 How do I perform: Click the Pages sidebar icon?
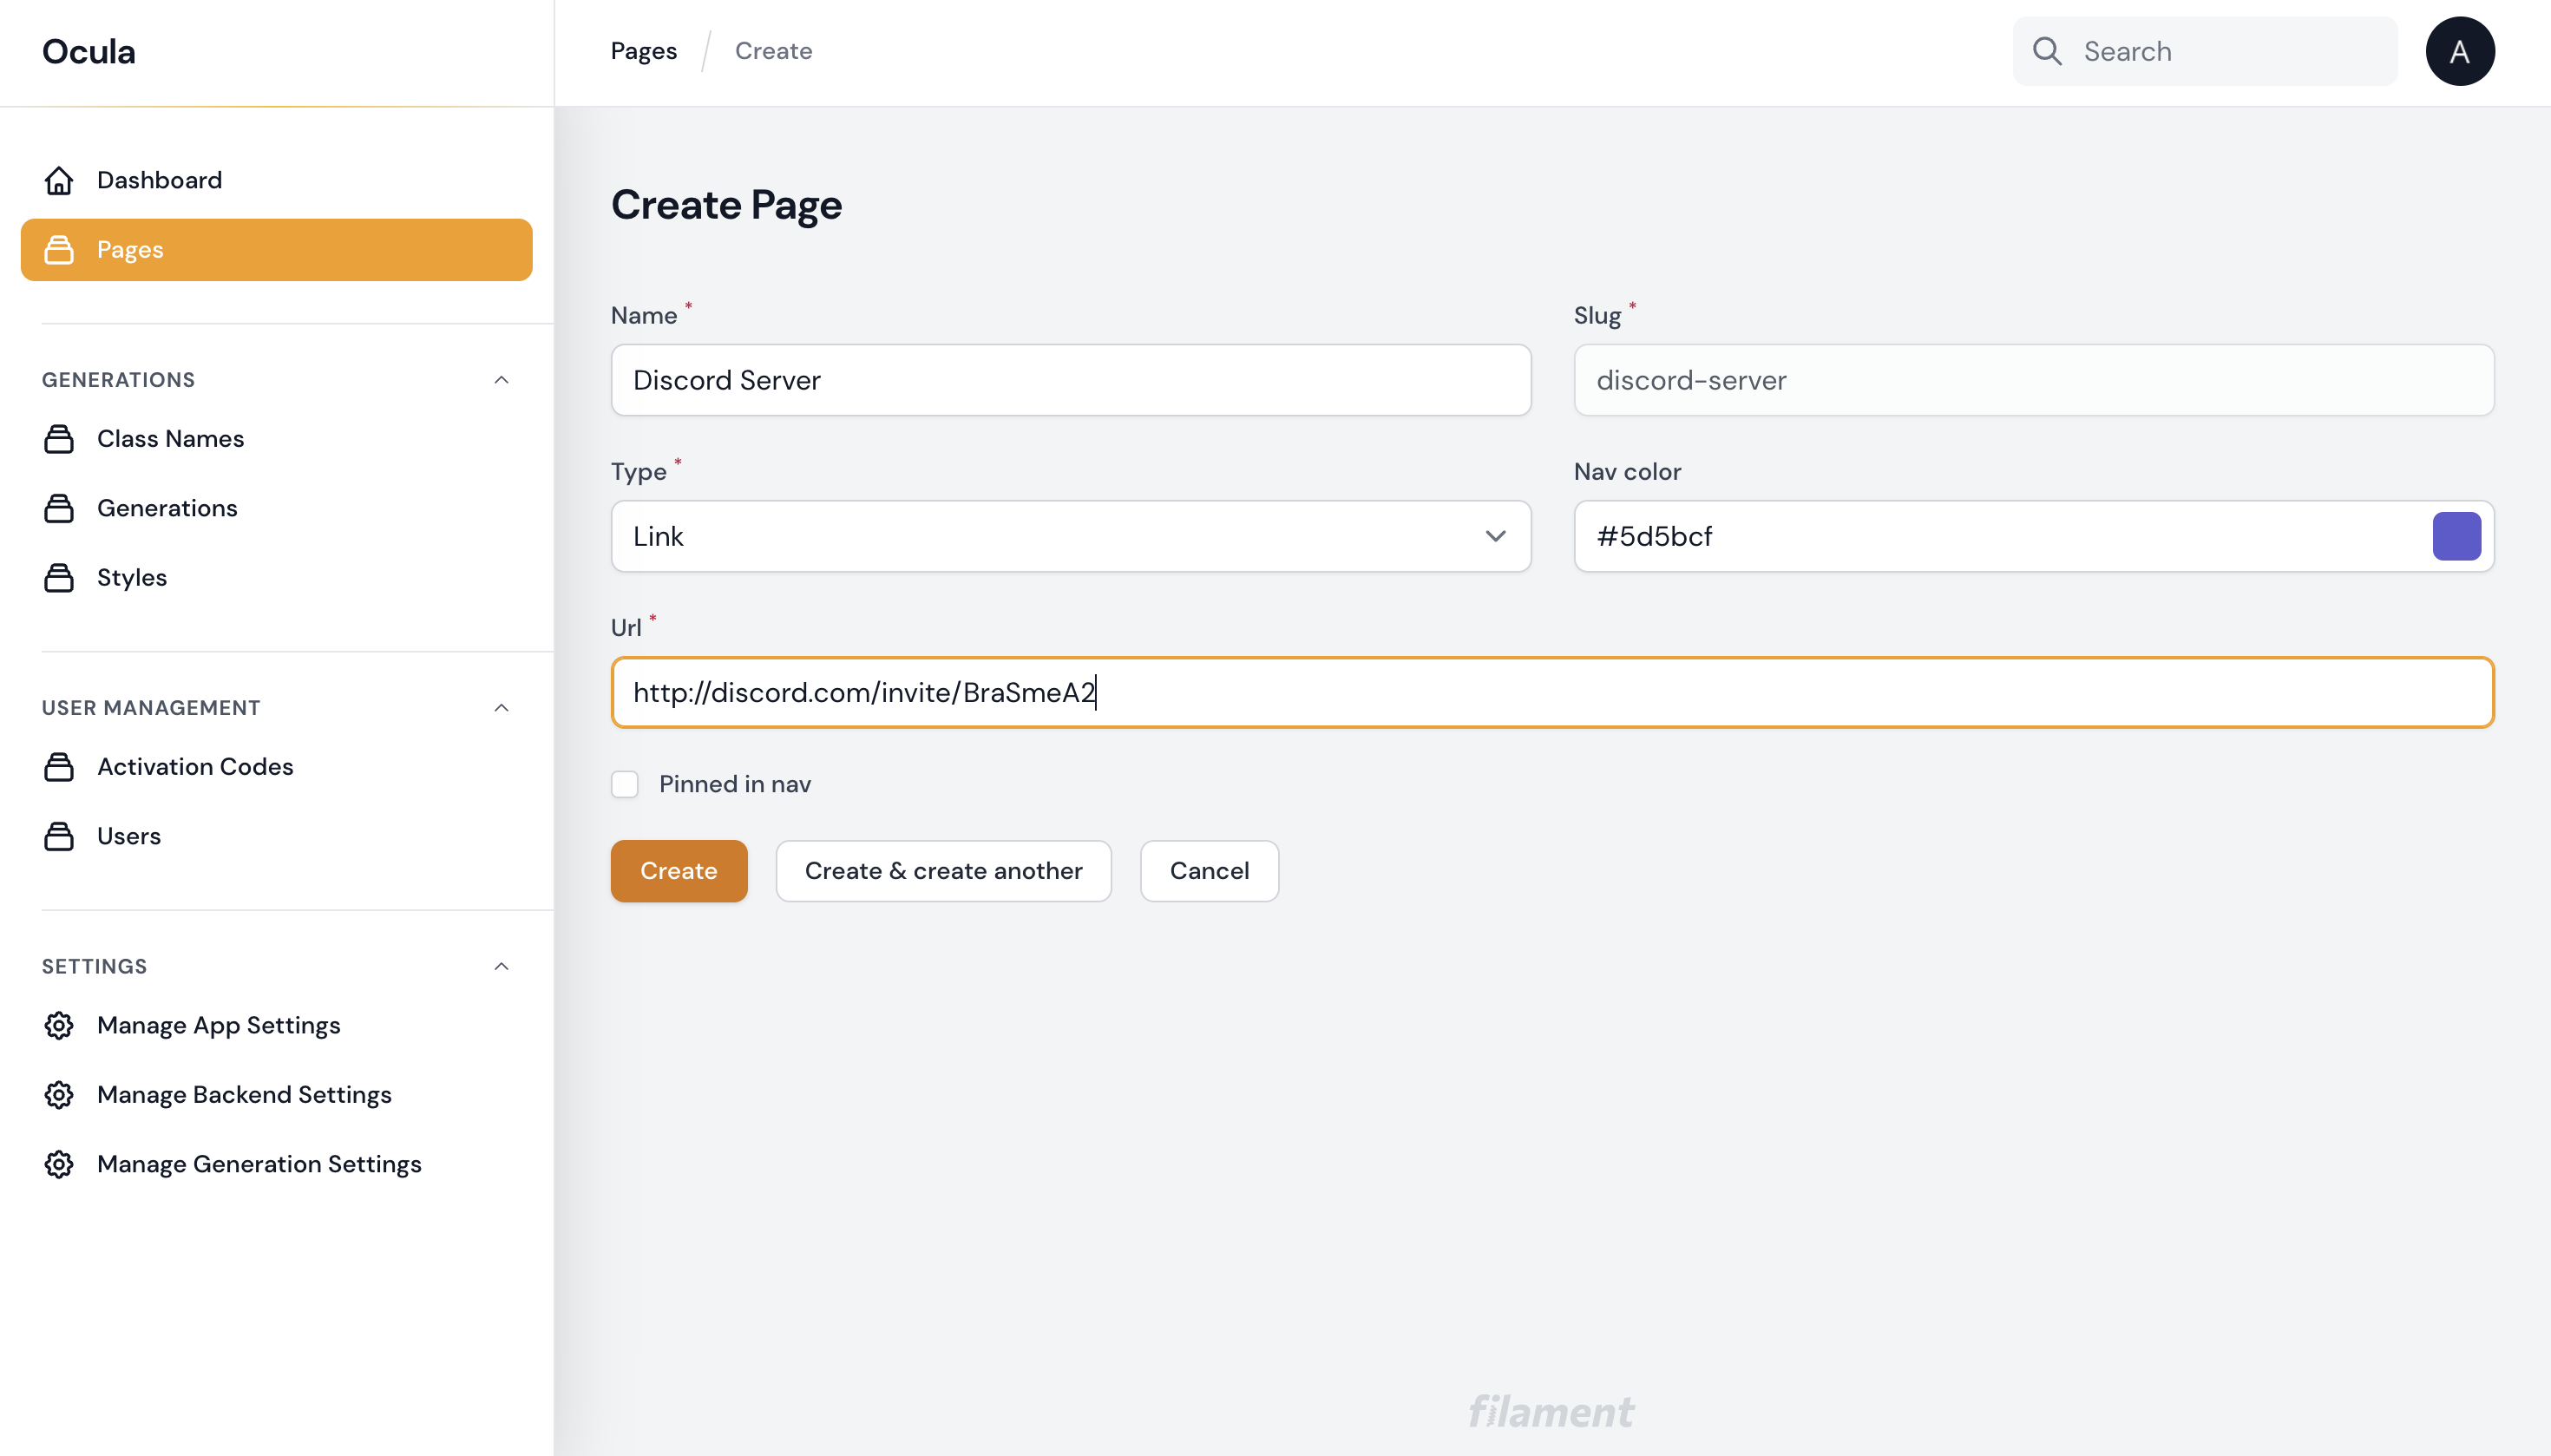click(x=59, y=250)
